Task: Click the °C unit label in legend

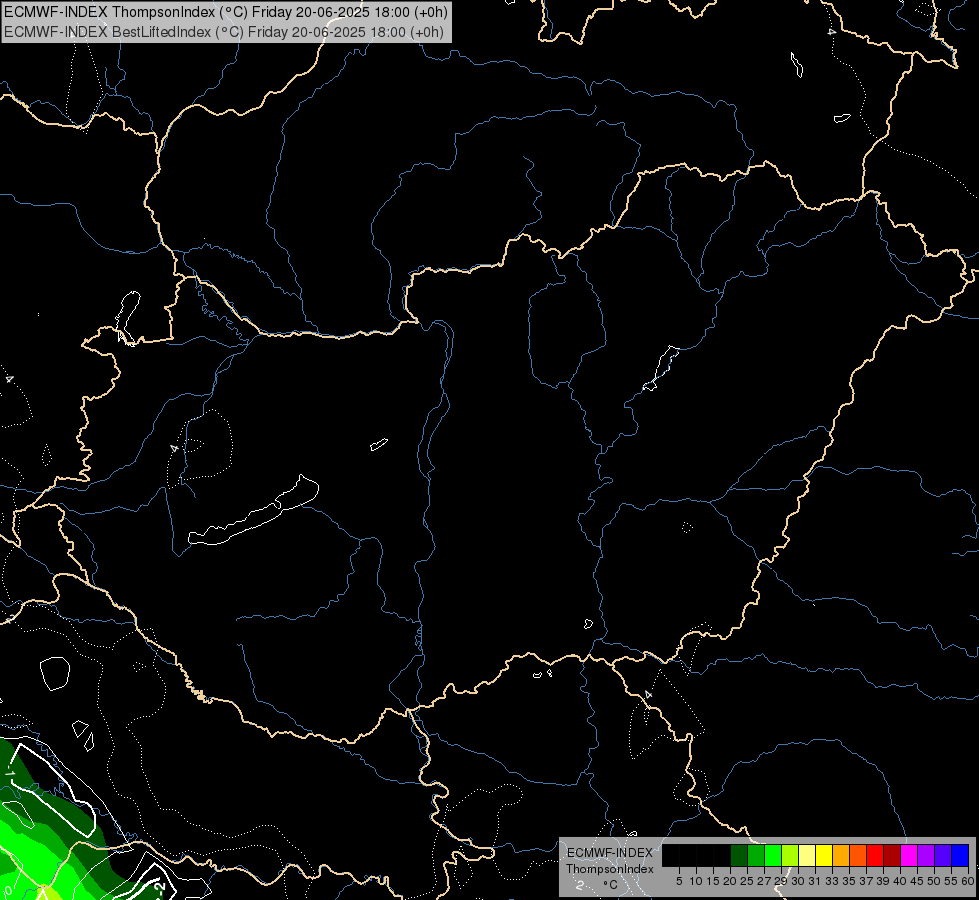Action: [x=610, y=885]
